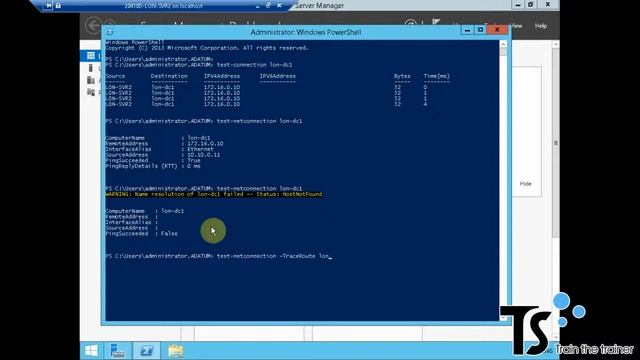Go back in Server Manager navigation
640x360 pixels.
pos(93,25)
